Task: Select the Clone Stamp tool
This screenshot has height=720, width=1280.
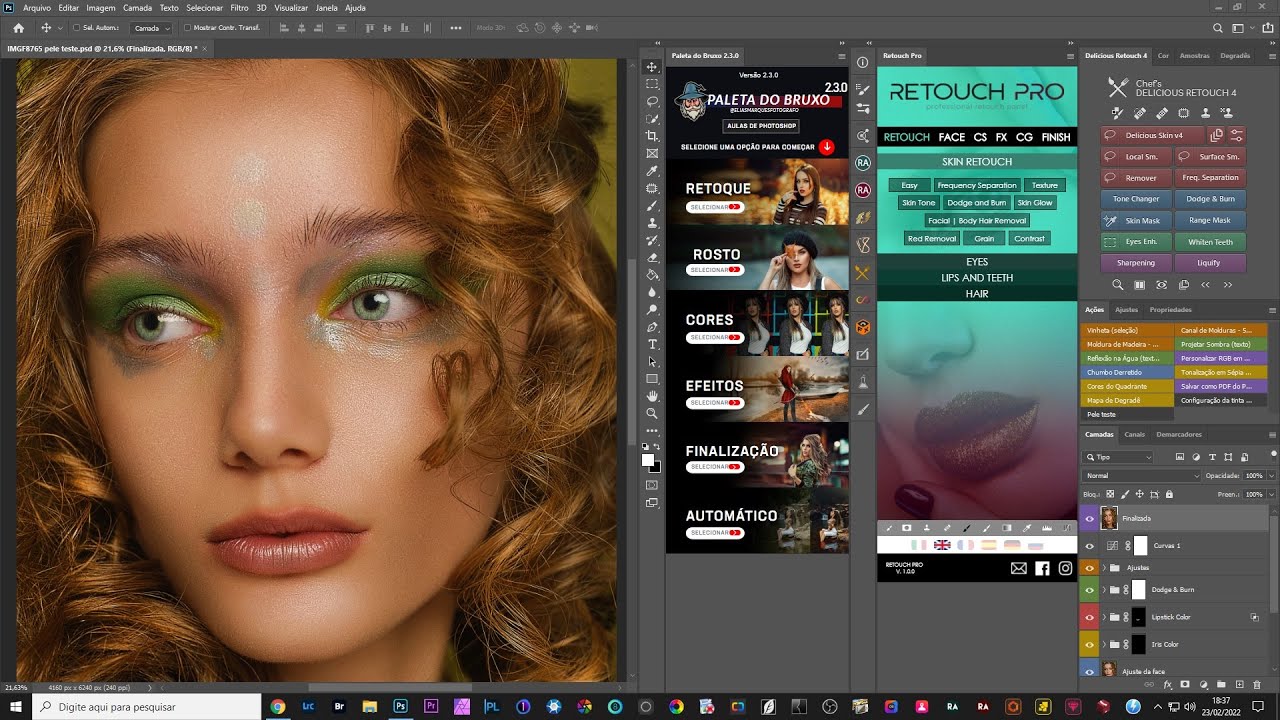Action: 652,223
